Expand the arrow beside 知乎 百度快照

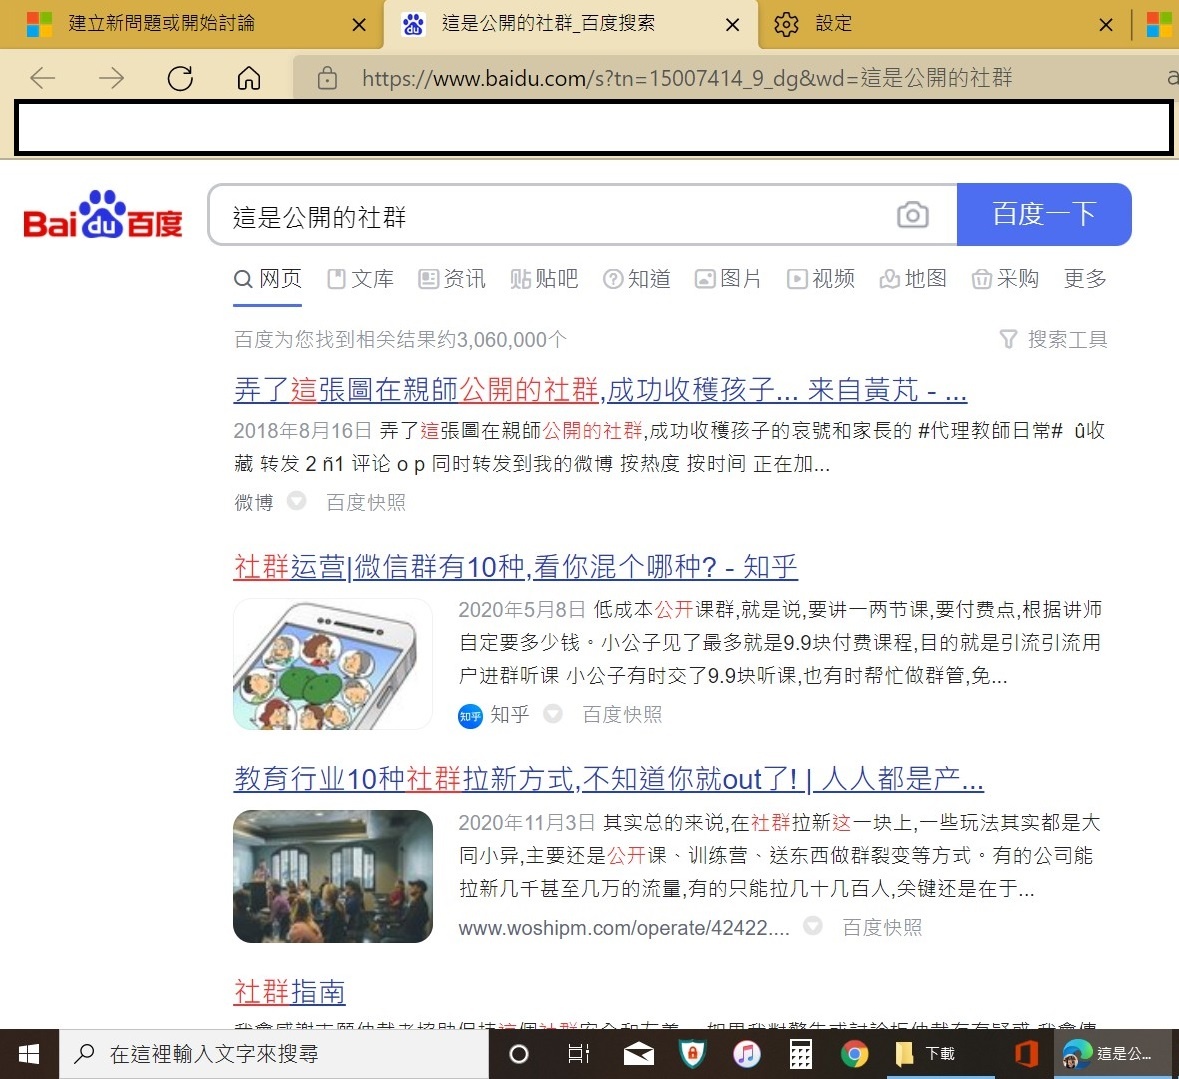click(x=553, y=715)
